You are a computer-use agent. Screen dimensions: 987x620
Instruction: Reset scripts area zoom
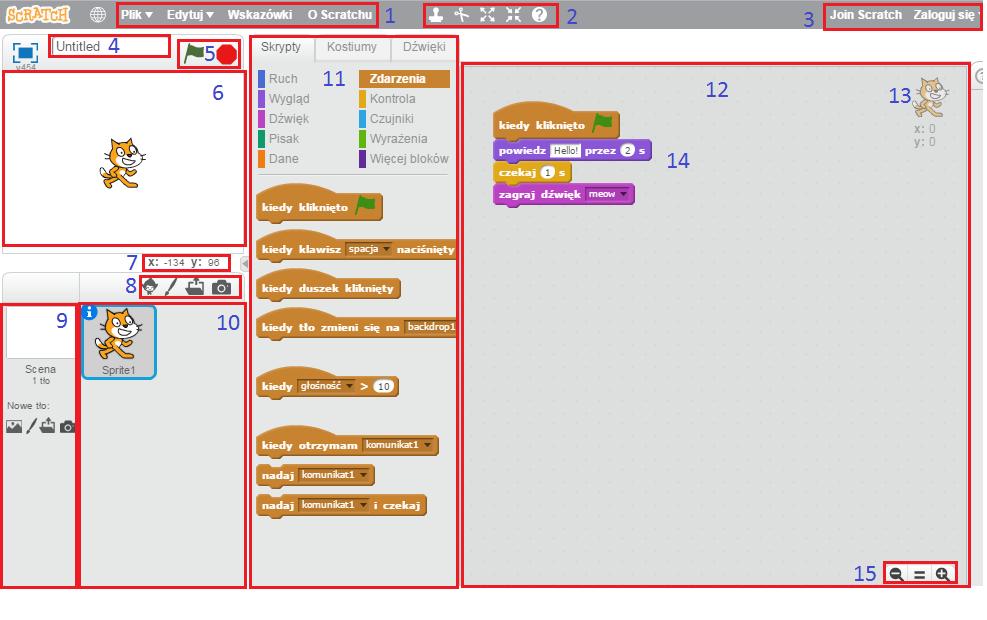point(920,574)
